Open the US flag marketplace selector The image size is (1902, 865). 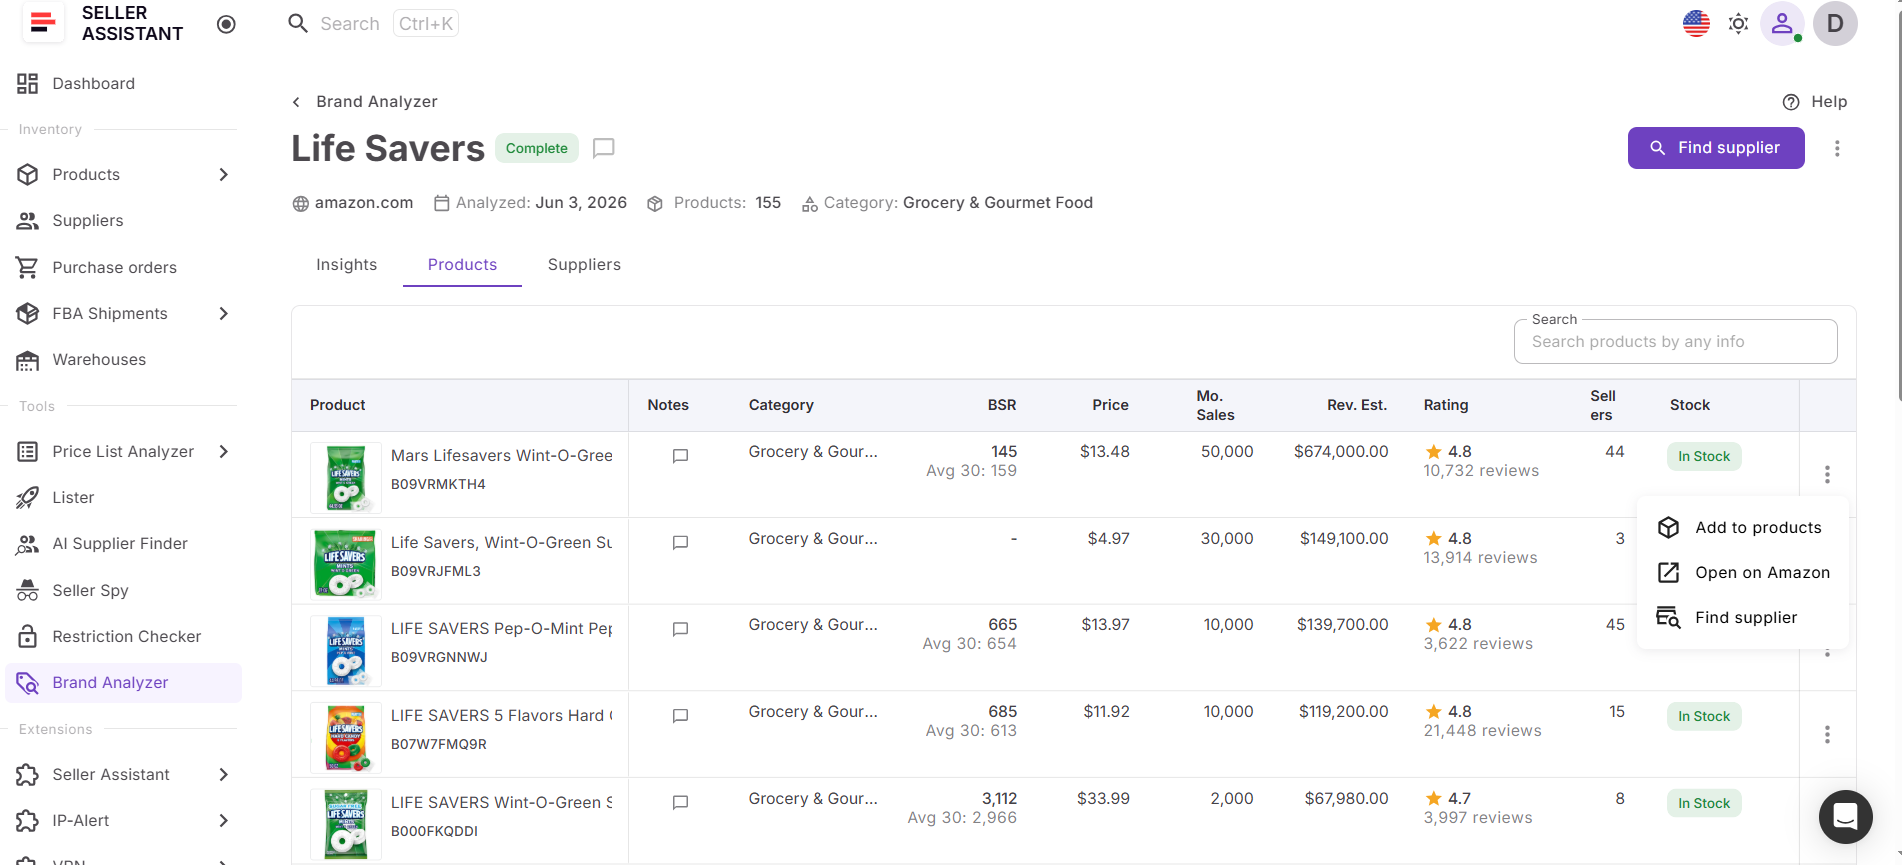coord(1696,24)
